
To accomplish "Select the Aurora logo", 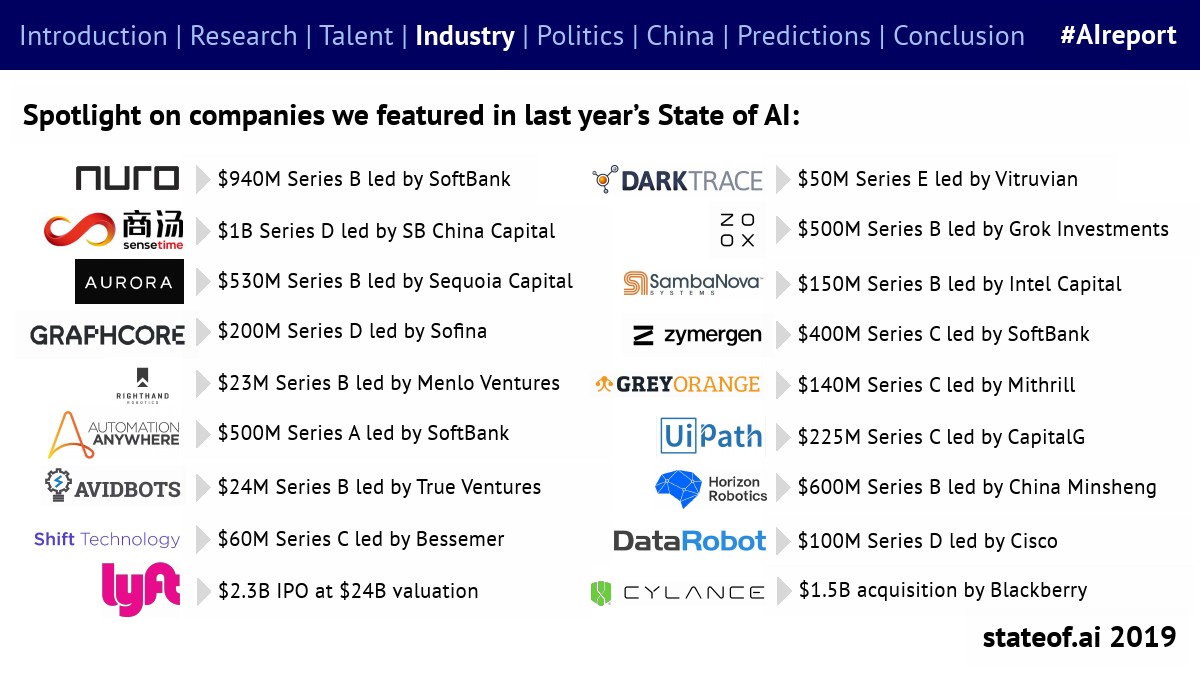I will [x=129, y=282].
